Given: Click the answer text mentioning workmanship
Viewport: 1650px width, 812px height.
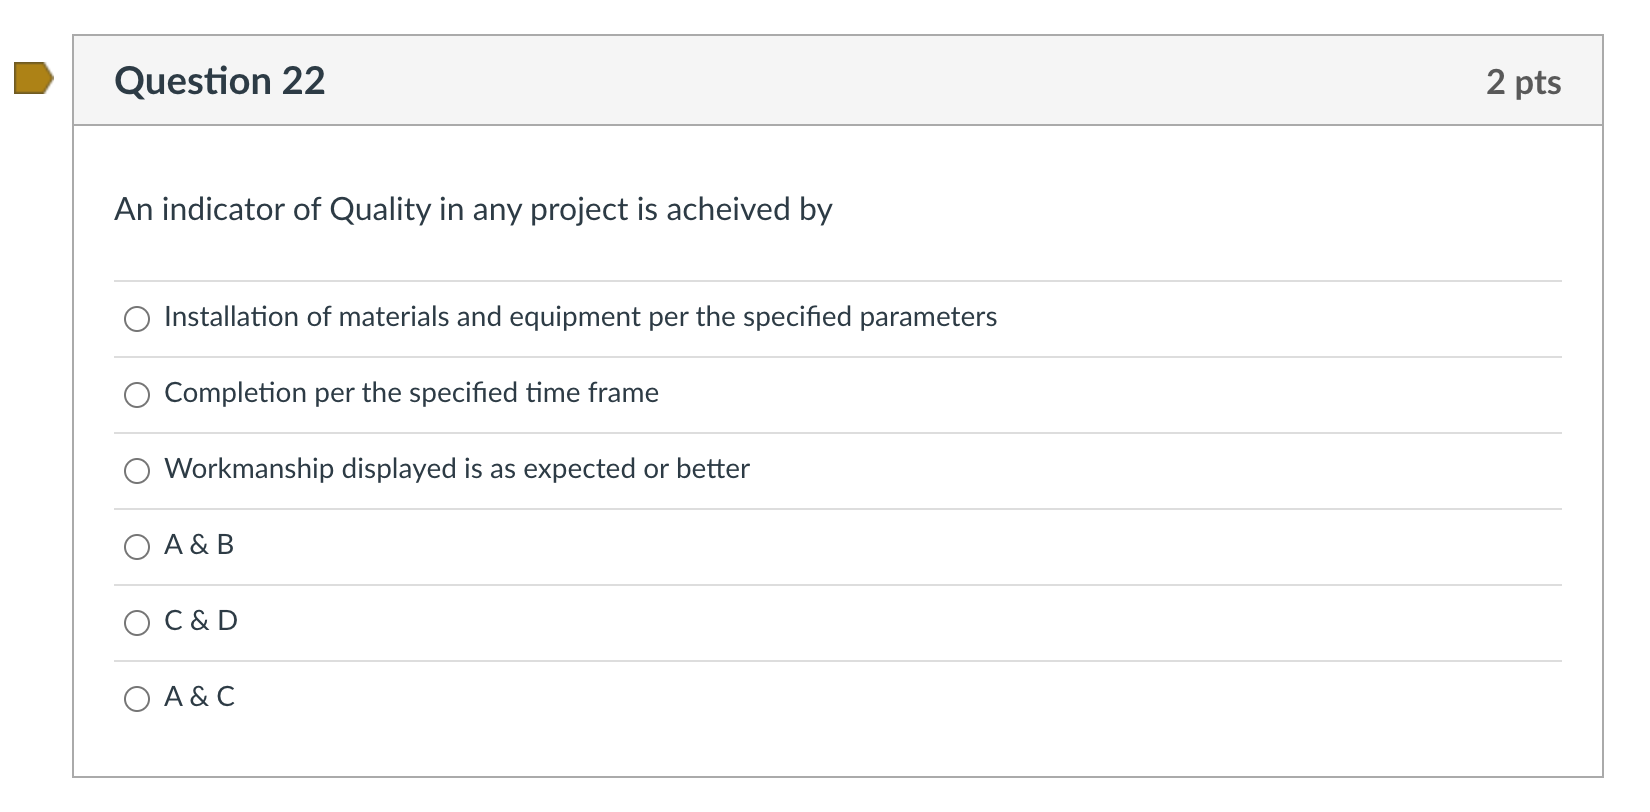Looking at the screenshot, I should tap(456, 469).
